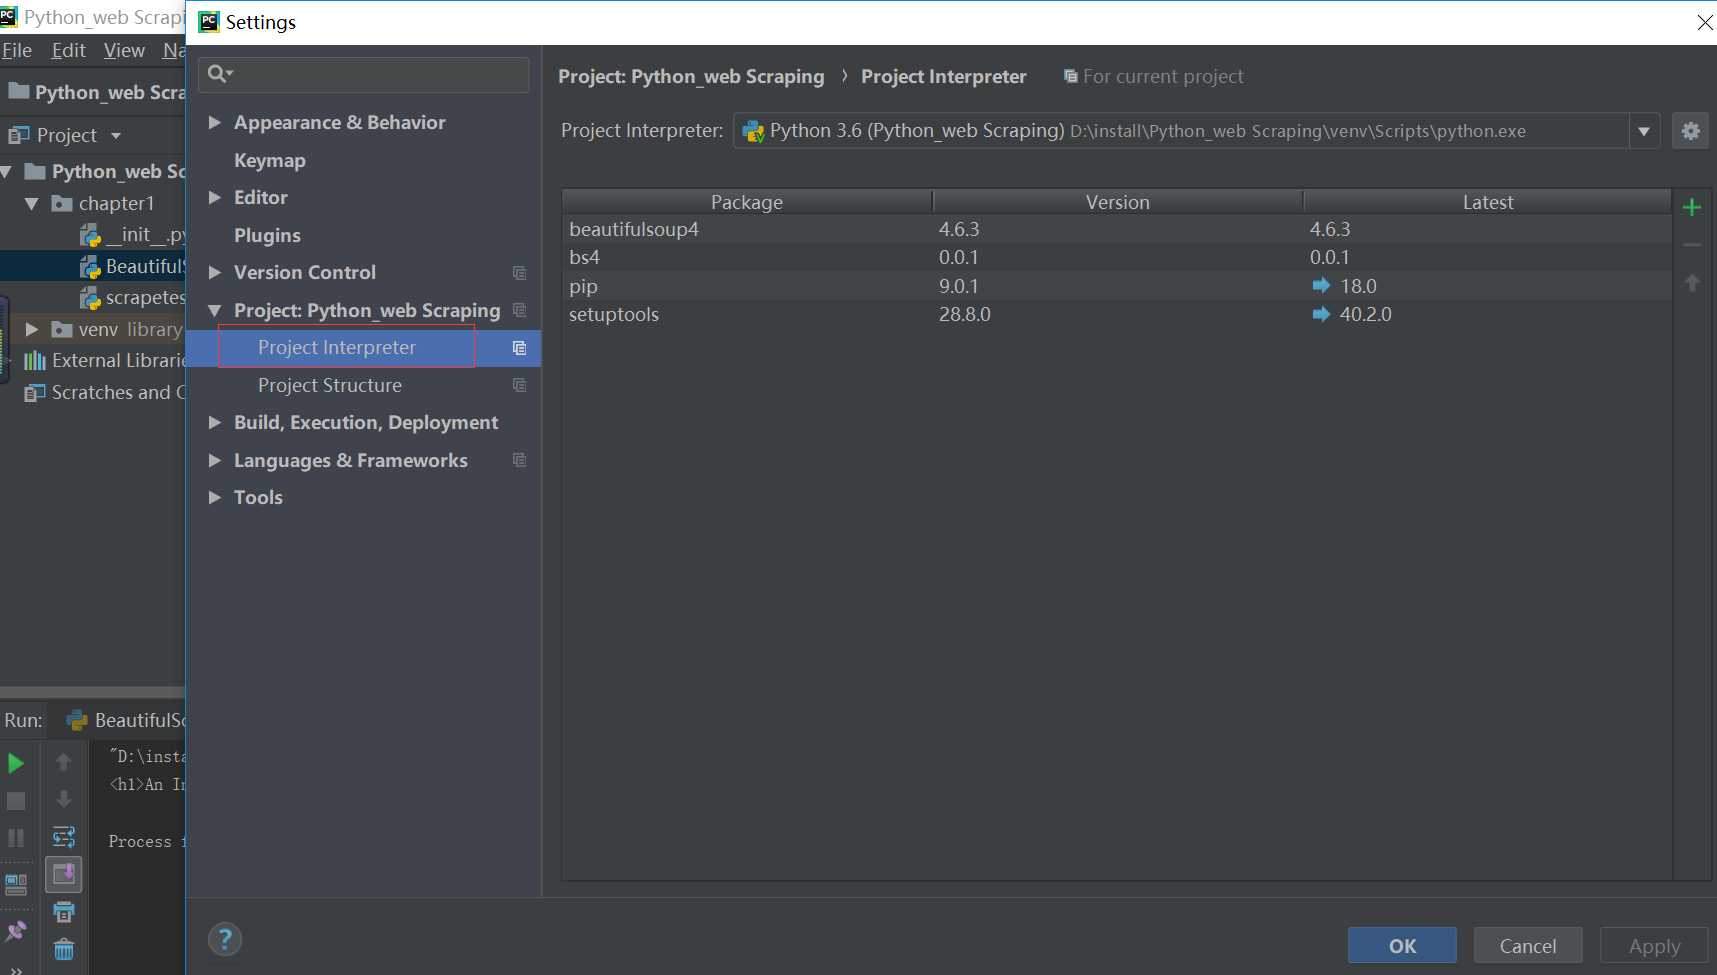This screenshot has height=975, width=1717.
Task: Select Keymap in settings list
Action: click(270, 160)
